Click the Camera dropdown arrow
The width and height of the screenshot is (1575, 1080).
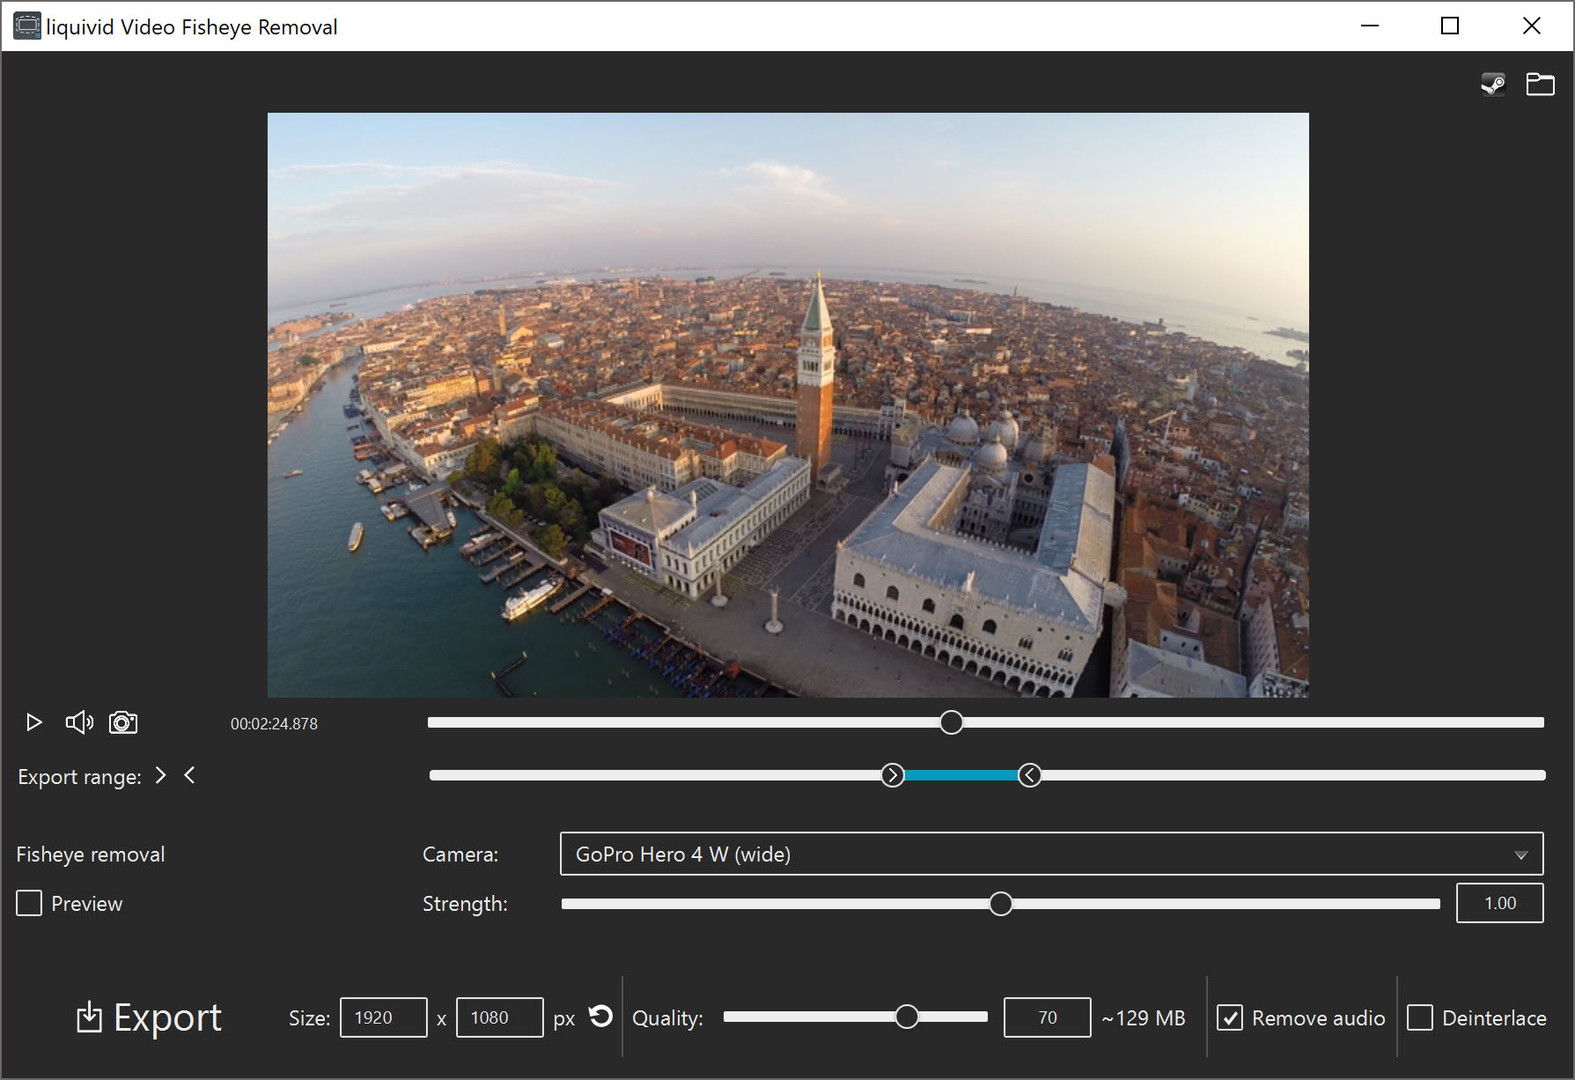click(1520, 855)
